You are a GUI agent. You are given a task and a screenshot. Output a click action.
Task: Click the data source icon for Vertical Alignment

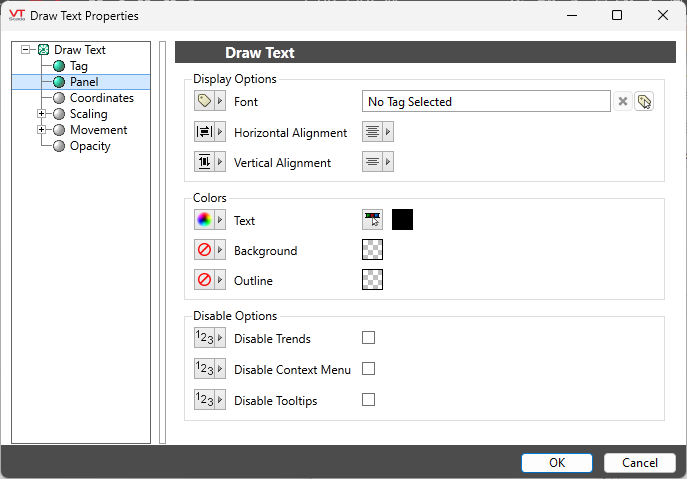pyautogui.click(x=204, y=162)
